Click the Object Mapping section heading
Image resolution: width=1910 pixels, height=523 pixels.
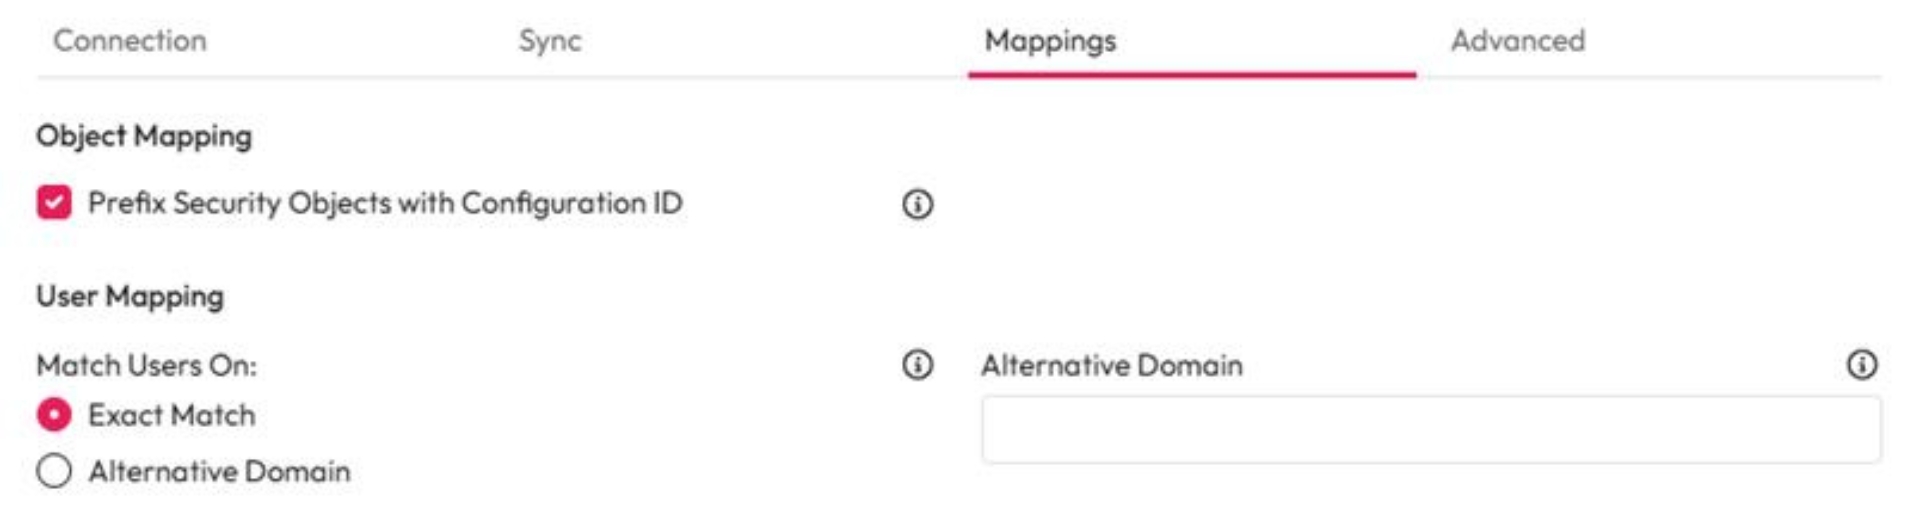(144, 136)
